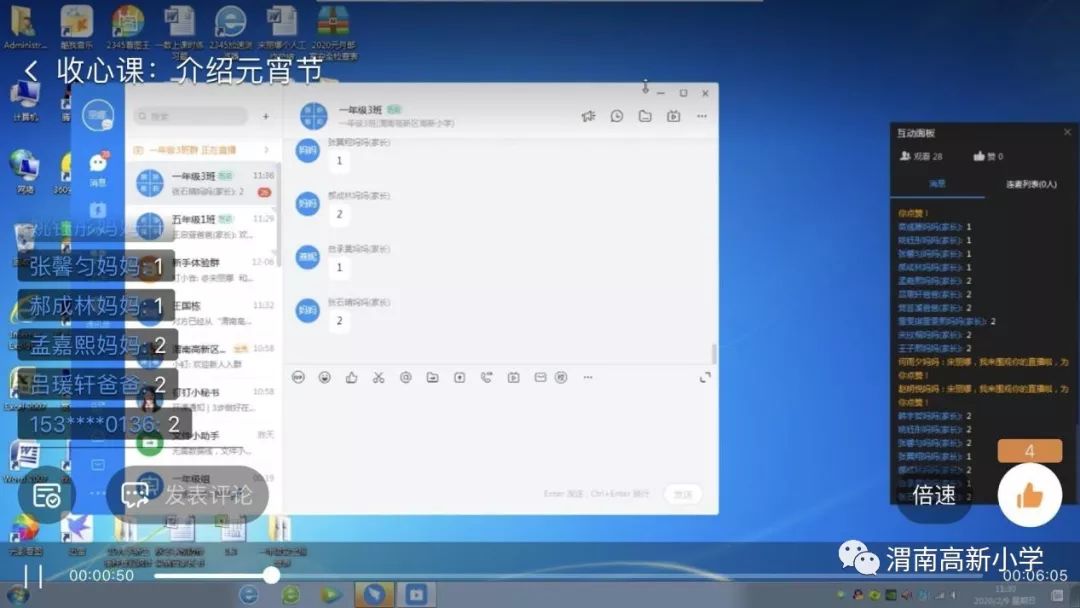
Task: Click the upload icon in chat toolbar
Action: pyautogui.click(x=459, y=377)
